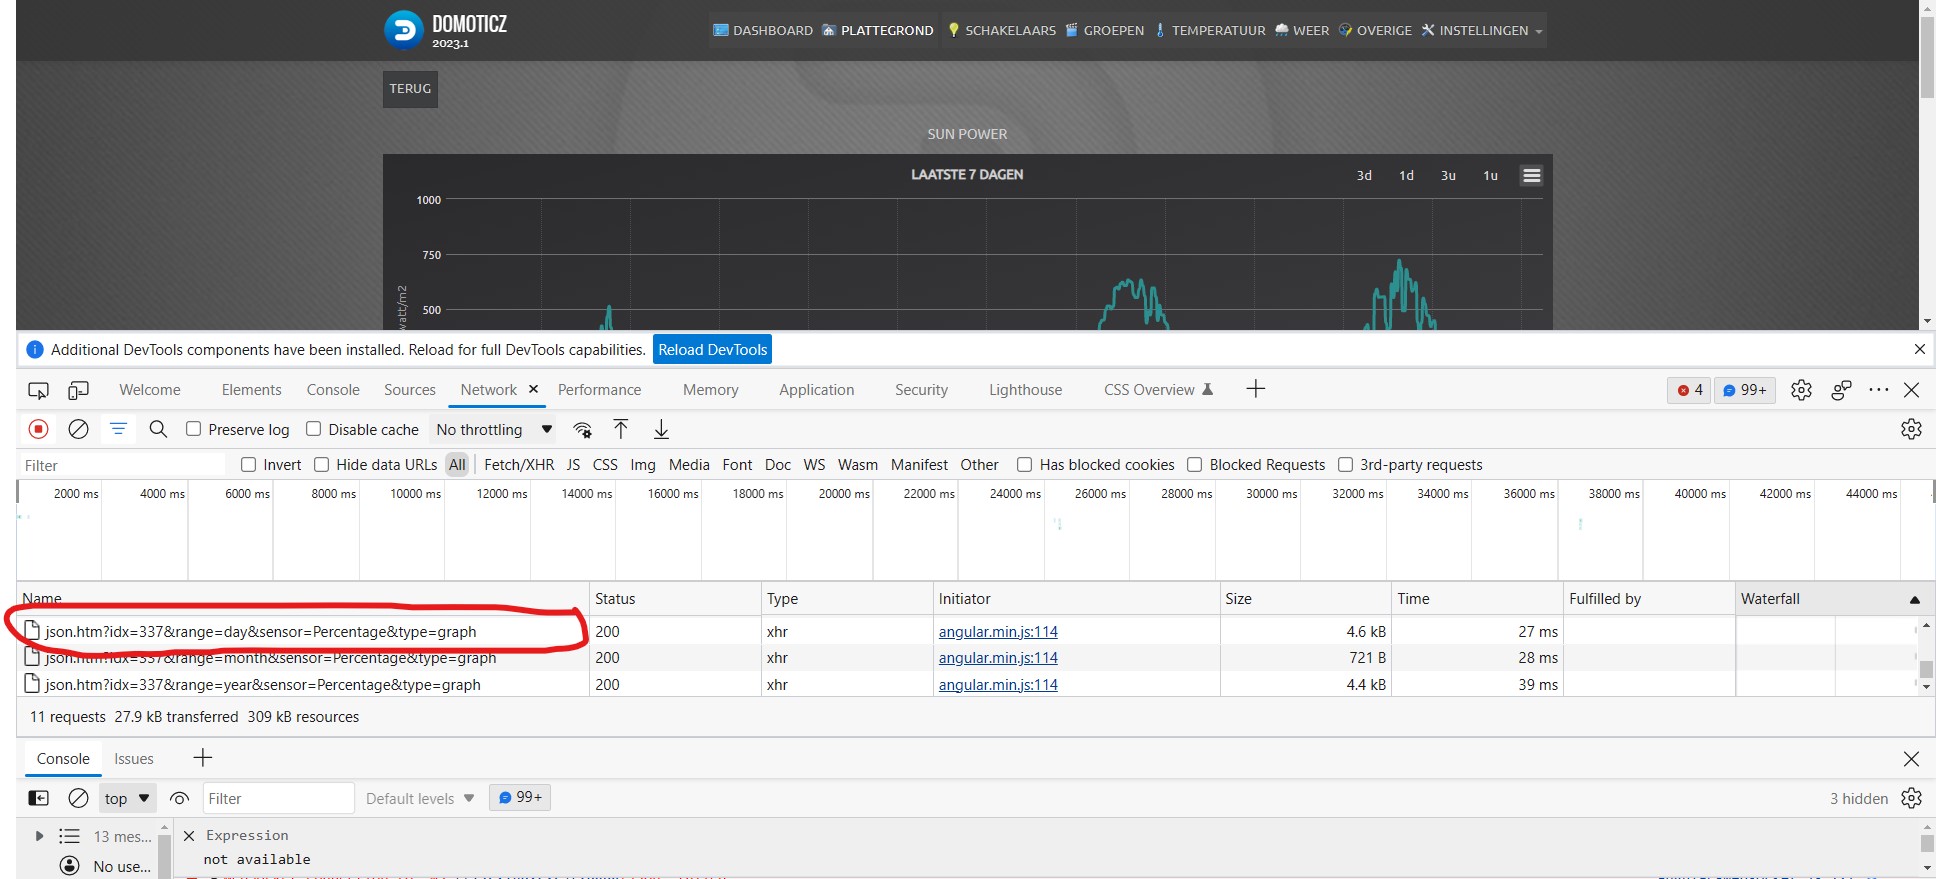Viewport: 1936px width, 879px height.
Task: Click the network Filter text field
Action: (x=121, y=465)
